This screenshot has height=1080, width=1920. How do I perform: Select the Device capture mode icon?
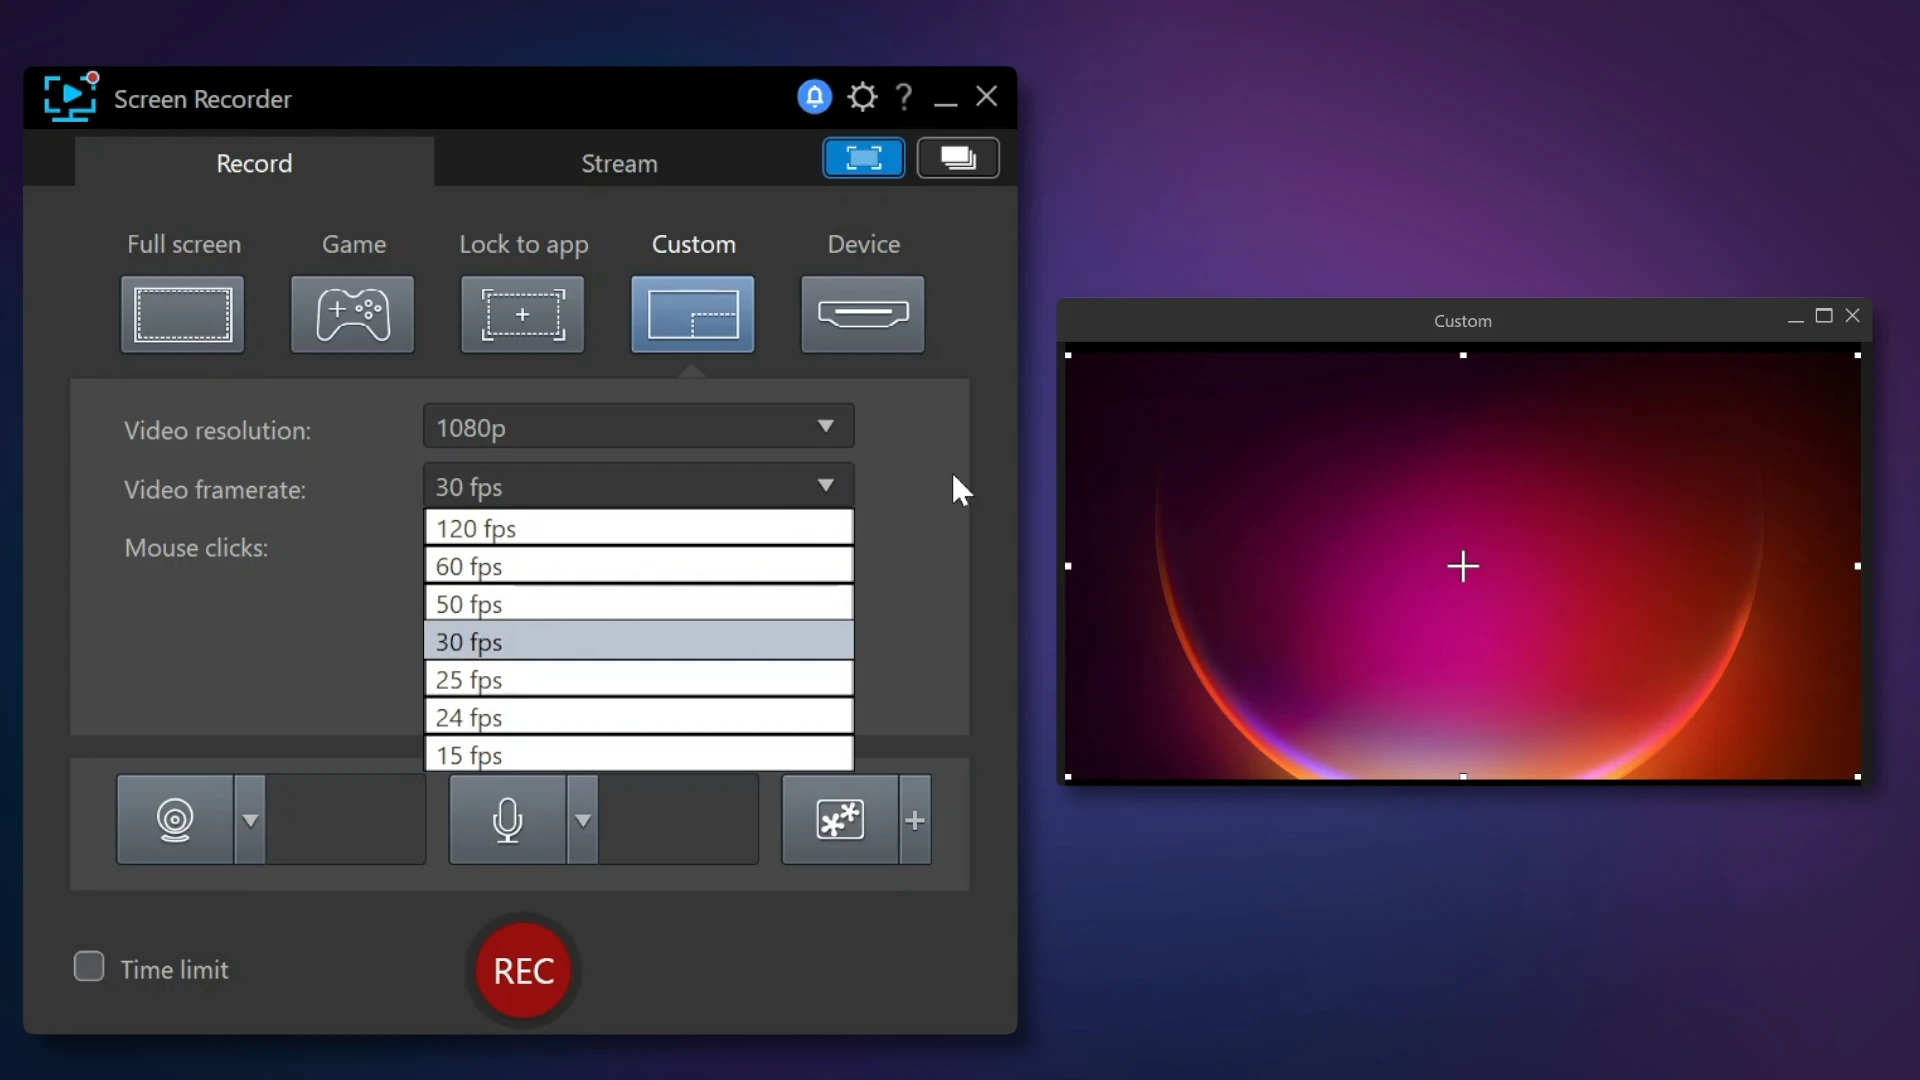[x=863, y=314]
